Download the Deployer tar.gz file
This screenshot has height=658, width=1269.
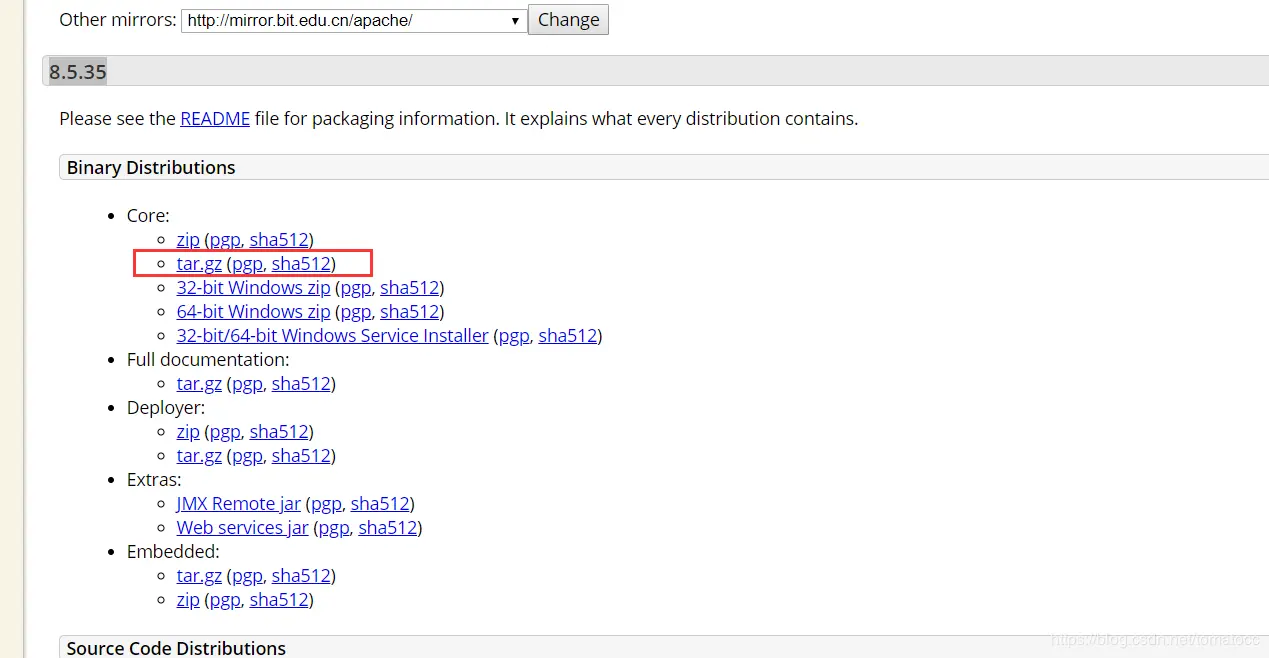pos(199,456)
